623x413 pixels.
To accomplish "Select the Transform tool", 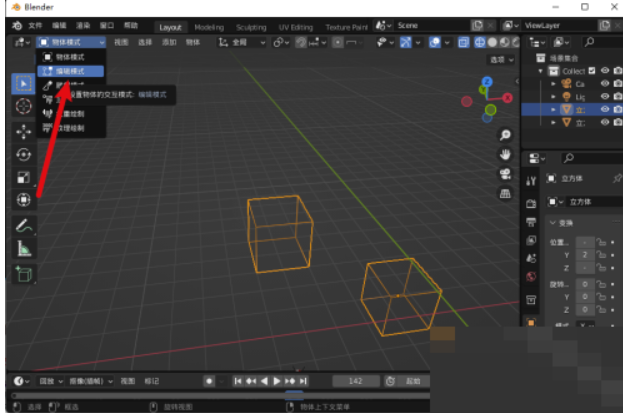I will [x=23, y=200].
